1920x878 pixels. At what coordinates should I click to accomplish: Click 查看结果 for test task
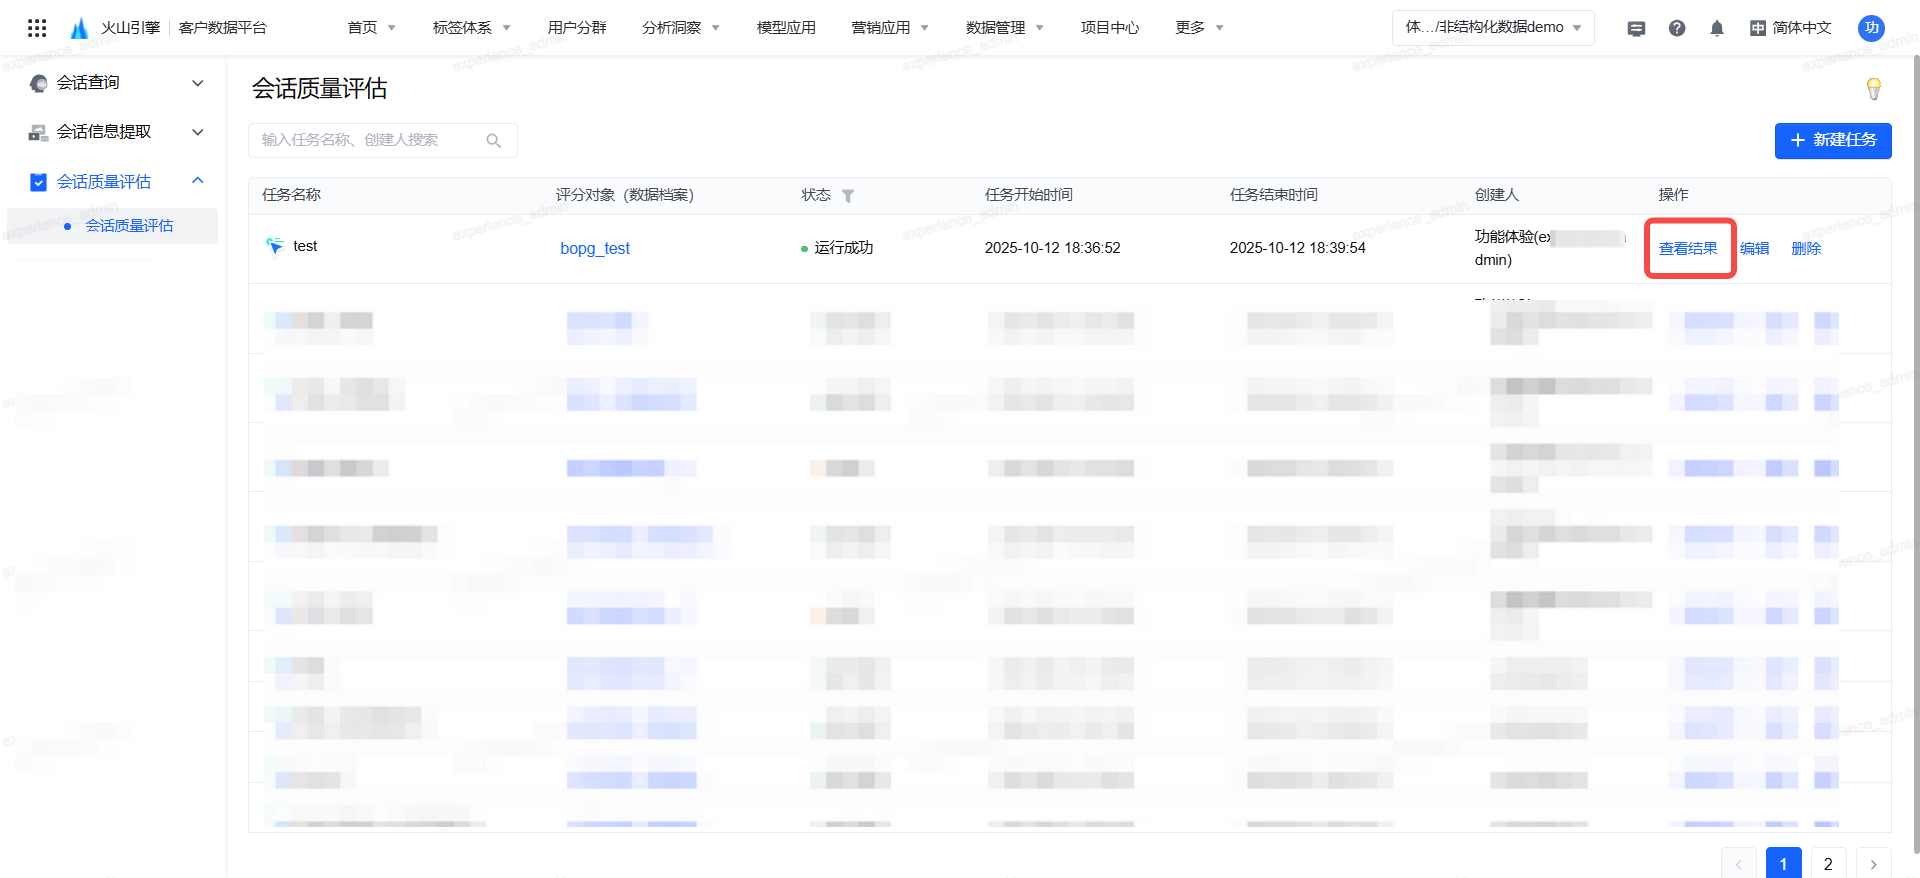click(1688, 249)
